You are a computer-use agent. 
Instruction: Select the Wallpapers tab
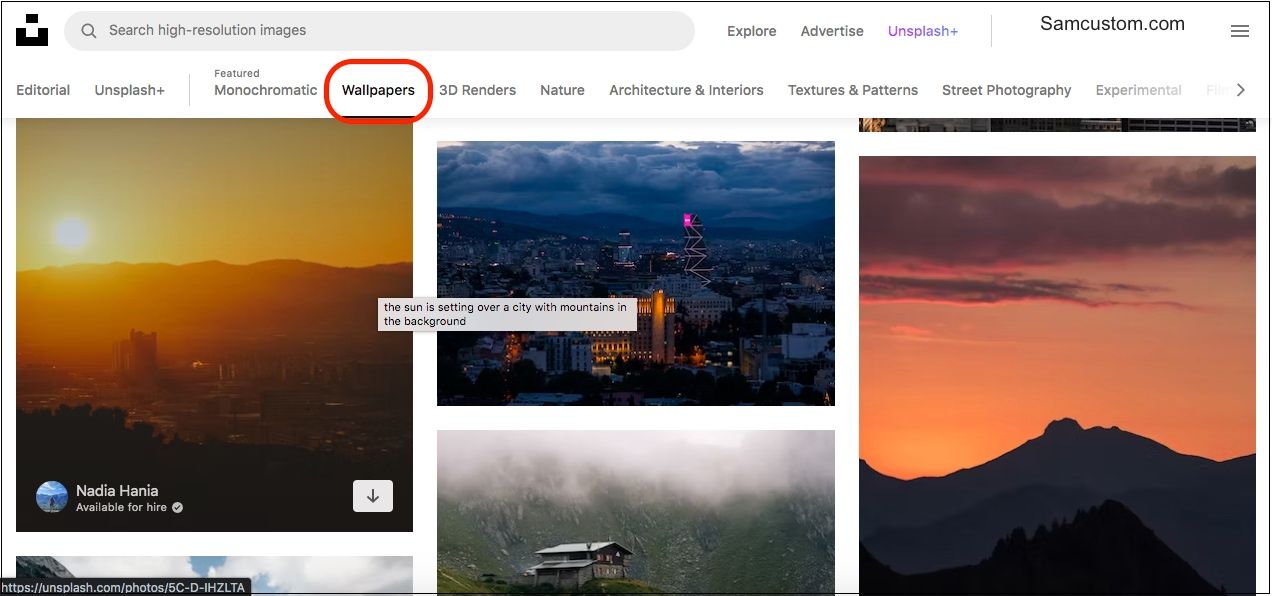(378, 90)
